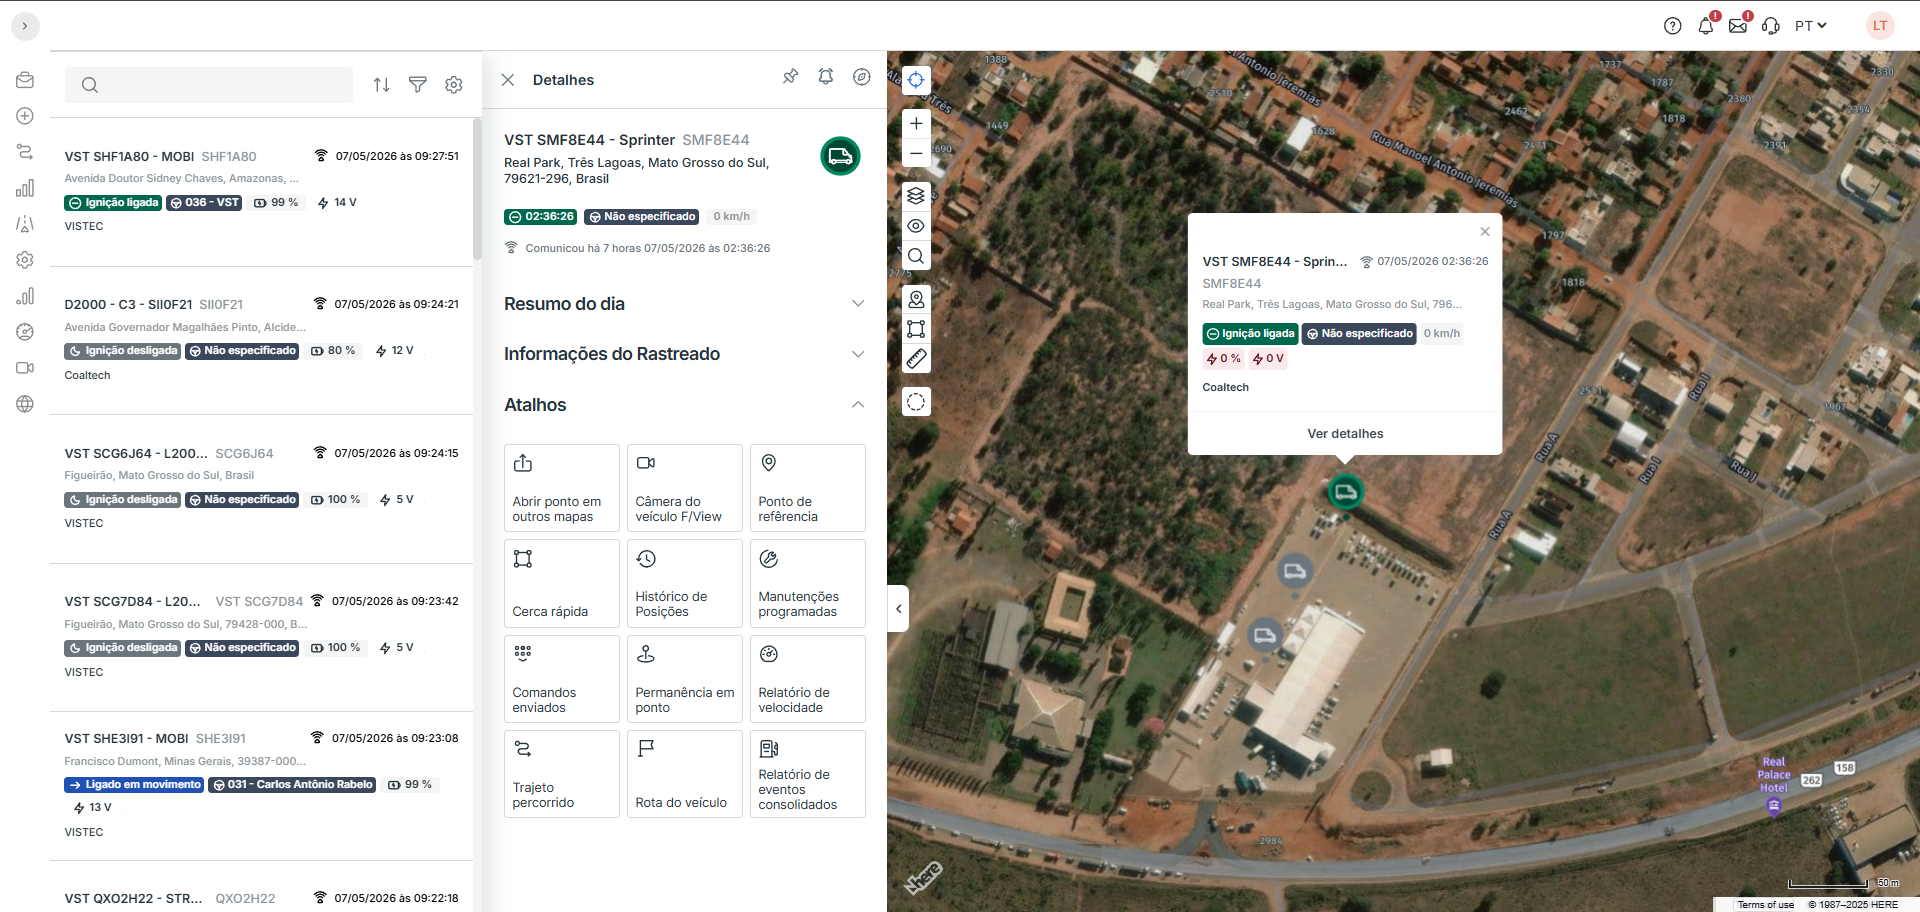Select the ruler measure tool
Image resolution: width=1920 pixels, height=912 pixels.
[916, 359]
